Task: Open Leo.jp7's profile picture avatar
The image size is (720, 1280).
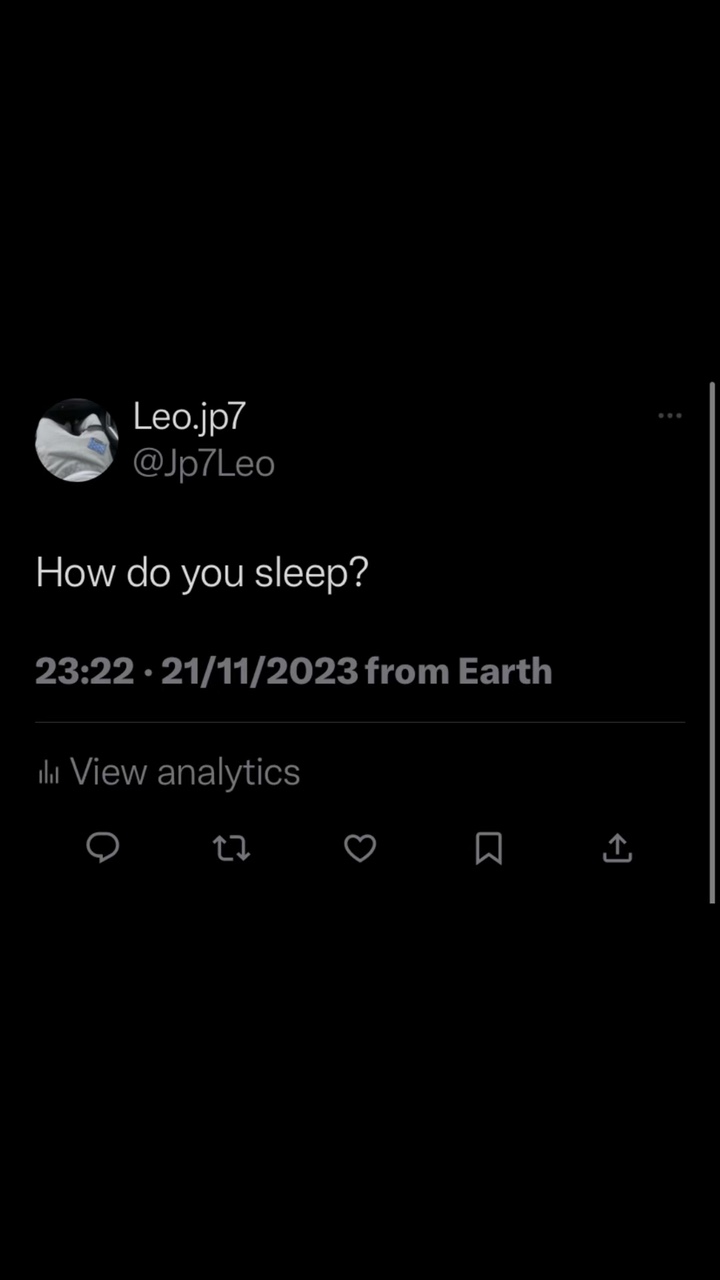Action: (x=77, y=440)
